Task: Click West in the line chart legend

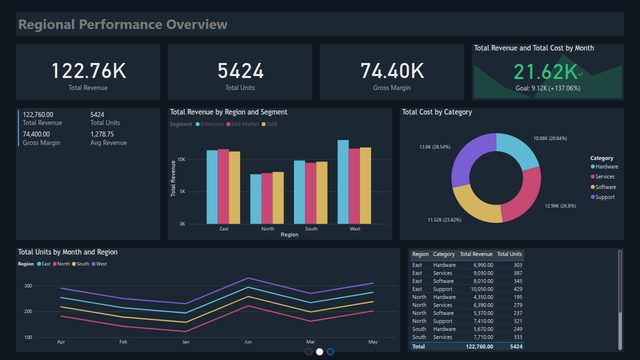Action: pyautogui.click(x=99, y=264)
